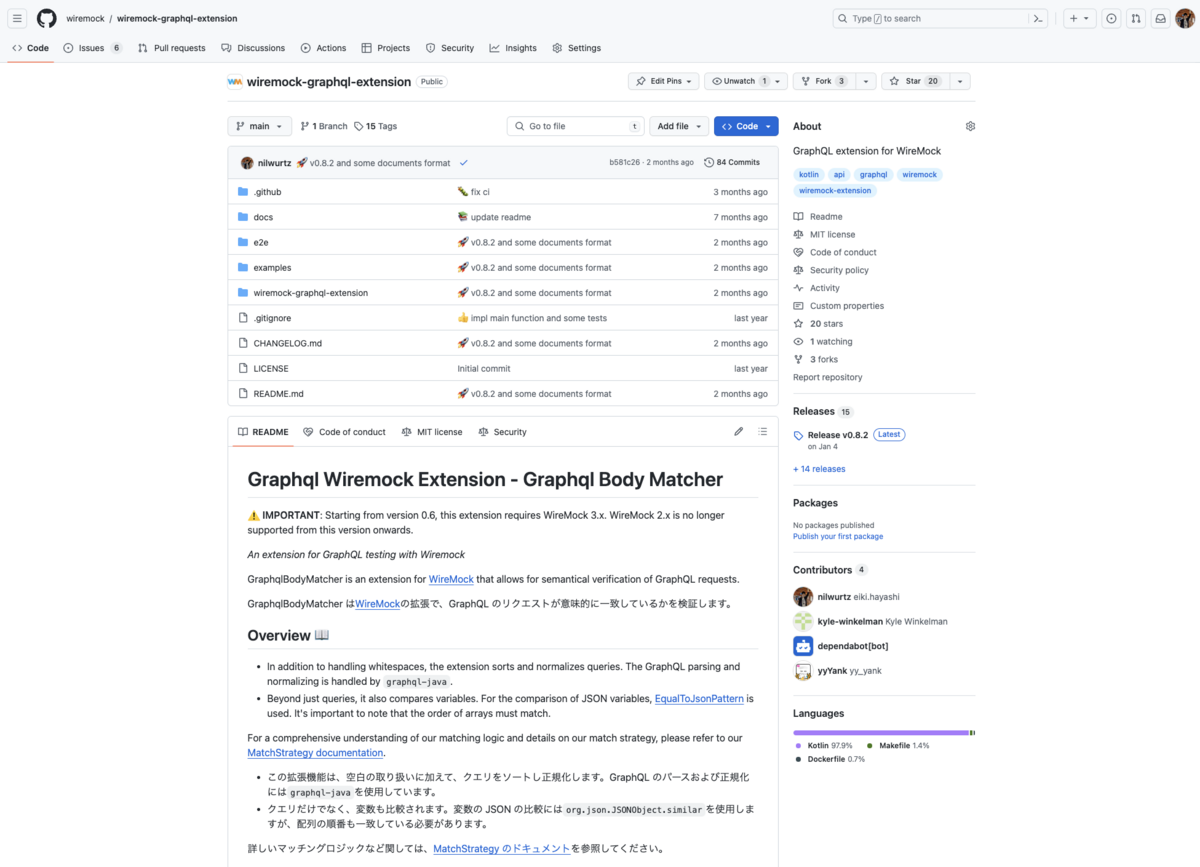The image size is (1200, 867).
Task: Star the wiremock-graphql-extension repository
Action: [x=914, y=81]
